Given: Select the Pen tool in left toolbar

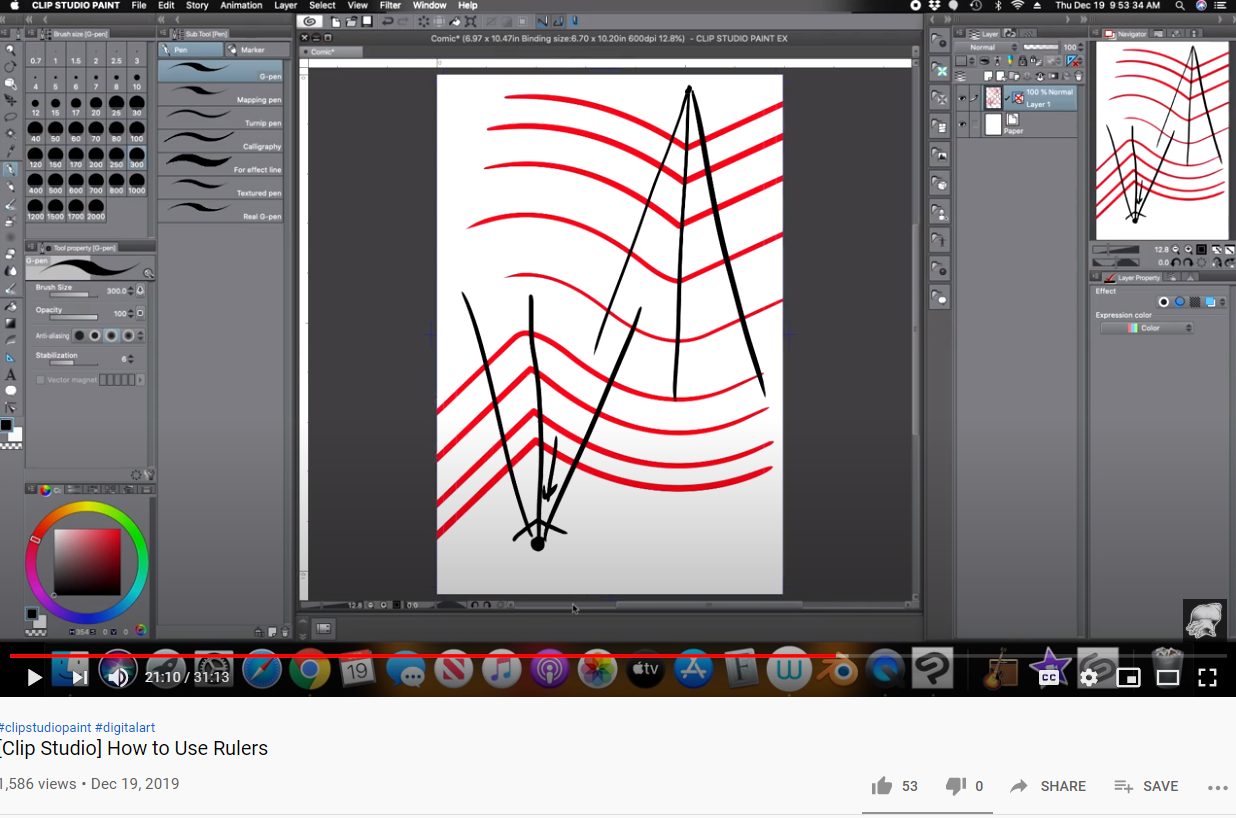Looking at the screenshot, I should click(x=10, y=169).
